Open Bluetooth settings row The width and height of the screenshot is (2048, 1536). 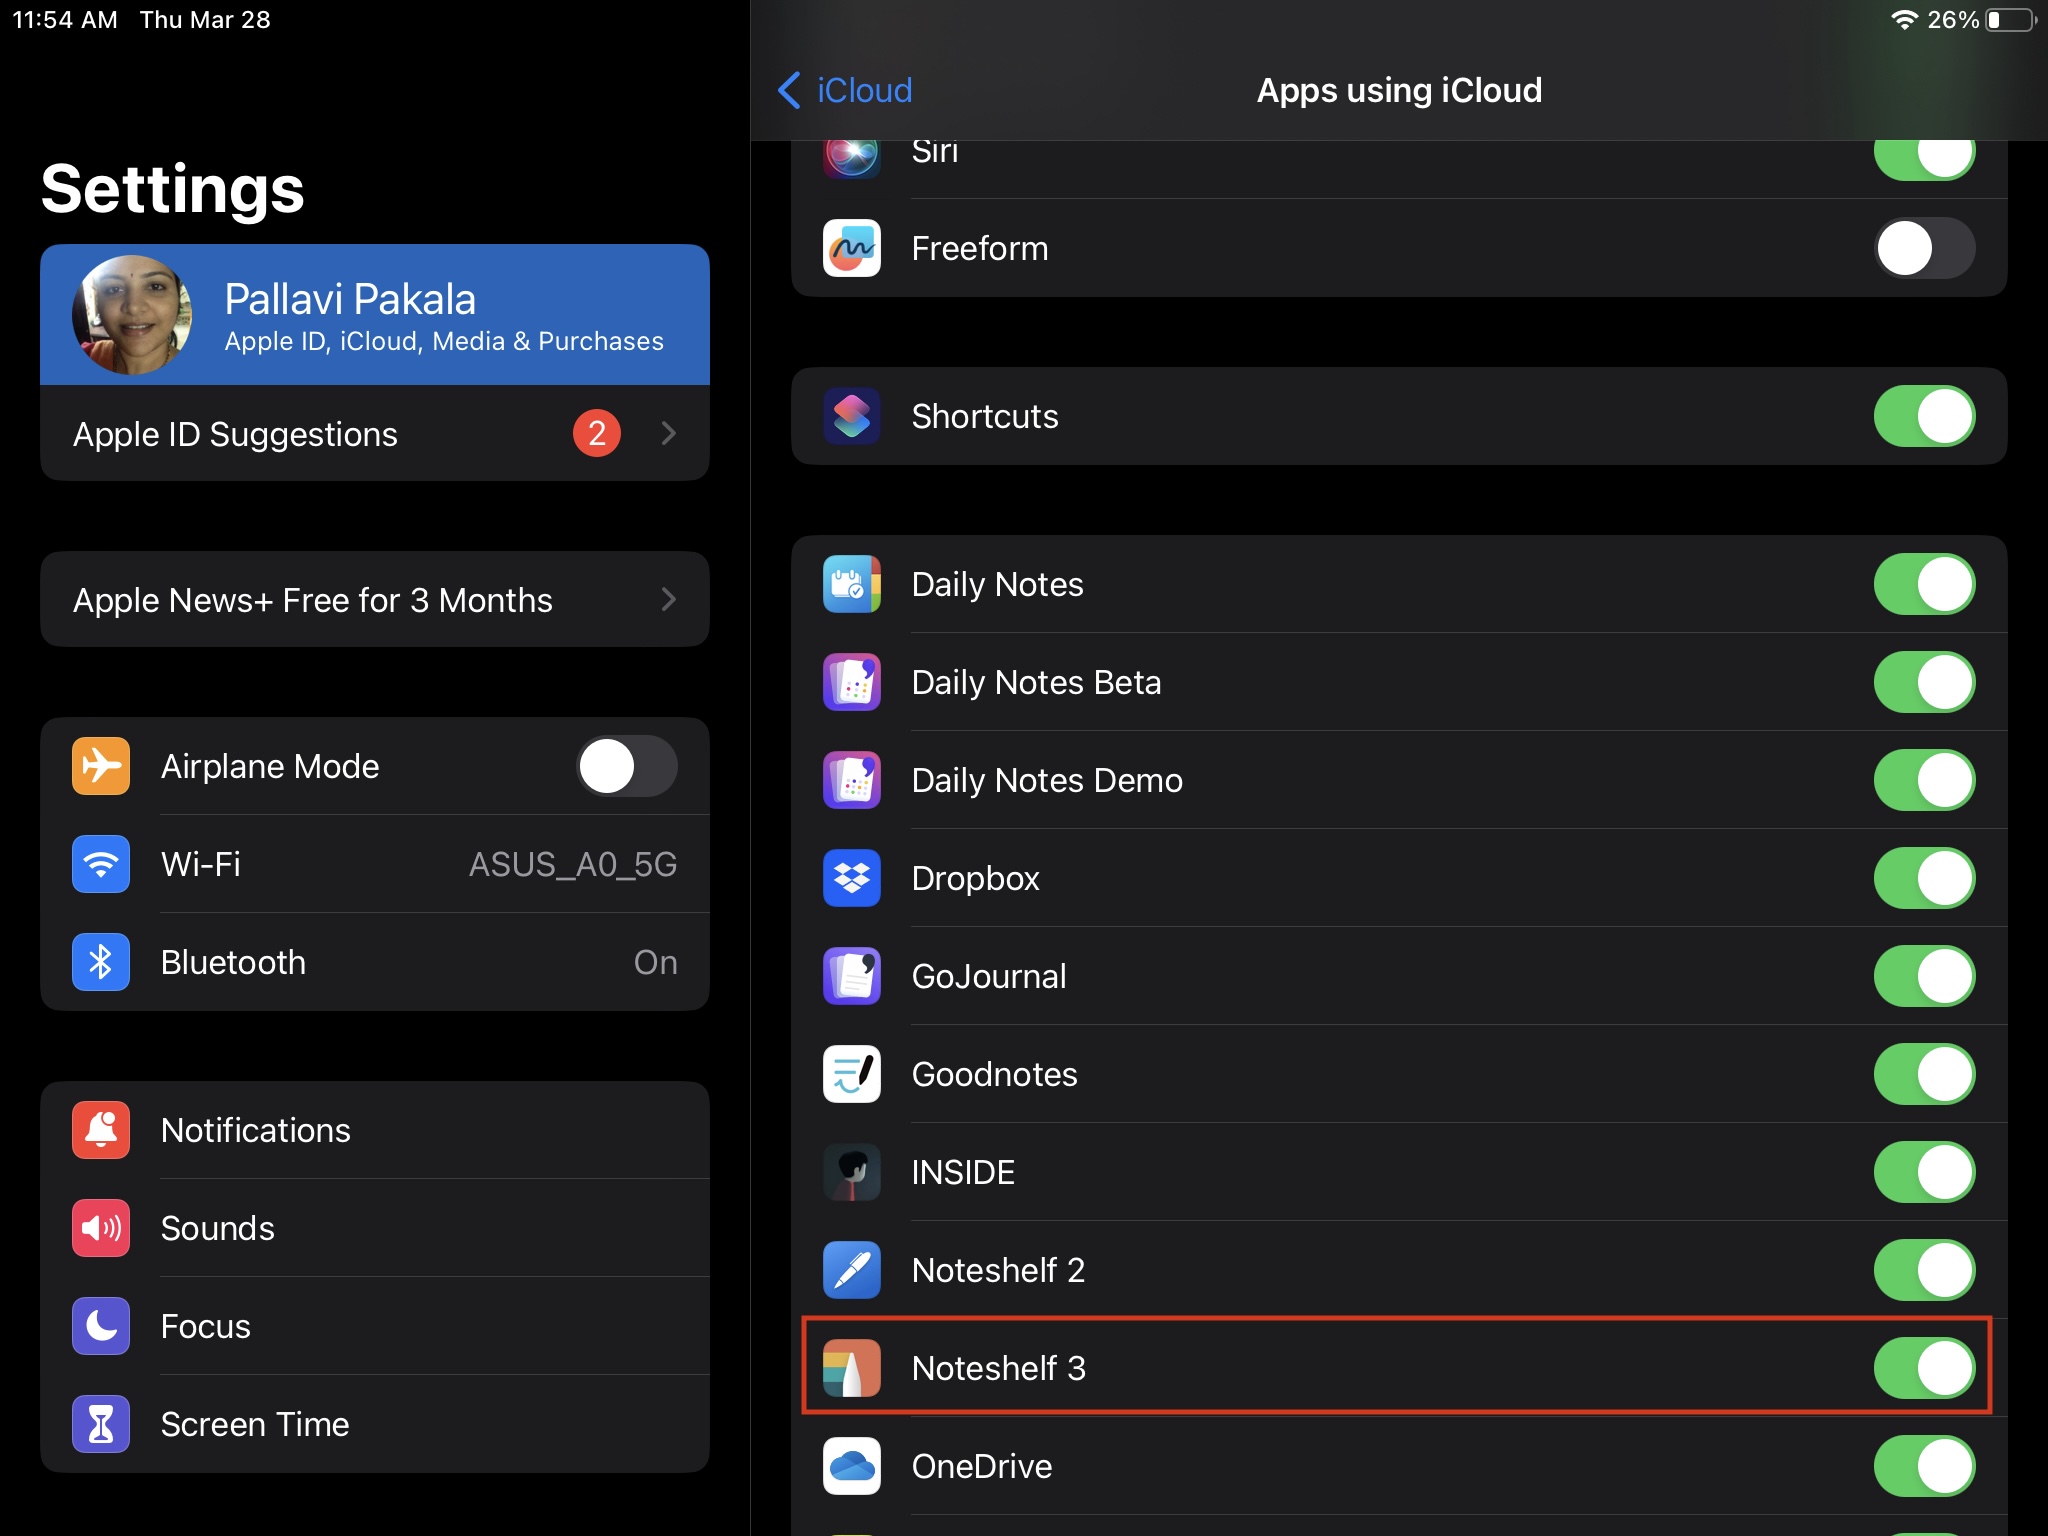coord(375,962)
